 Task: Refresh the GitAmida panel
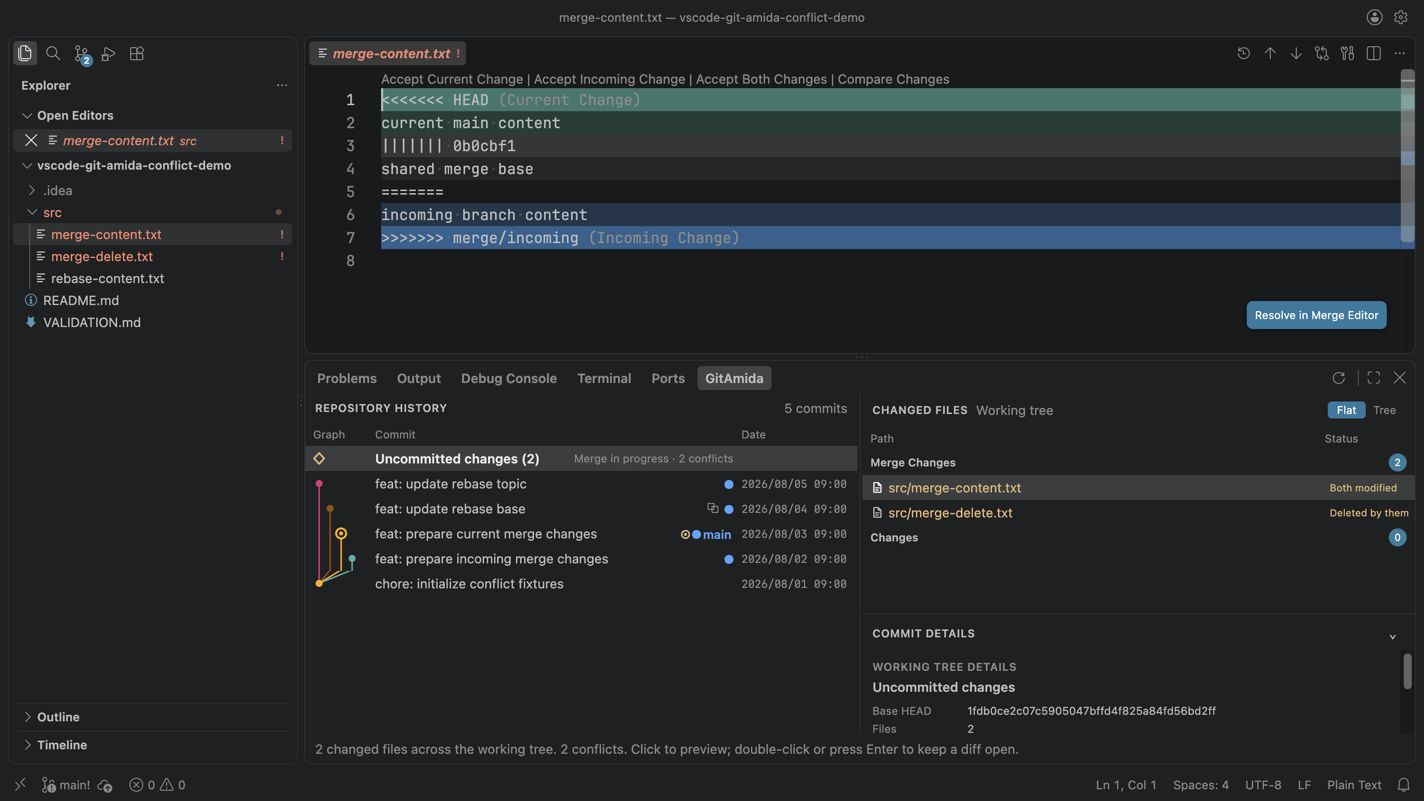pos(1339,378)
